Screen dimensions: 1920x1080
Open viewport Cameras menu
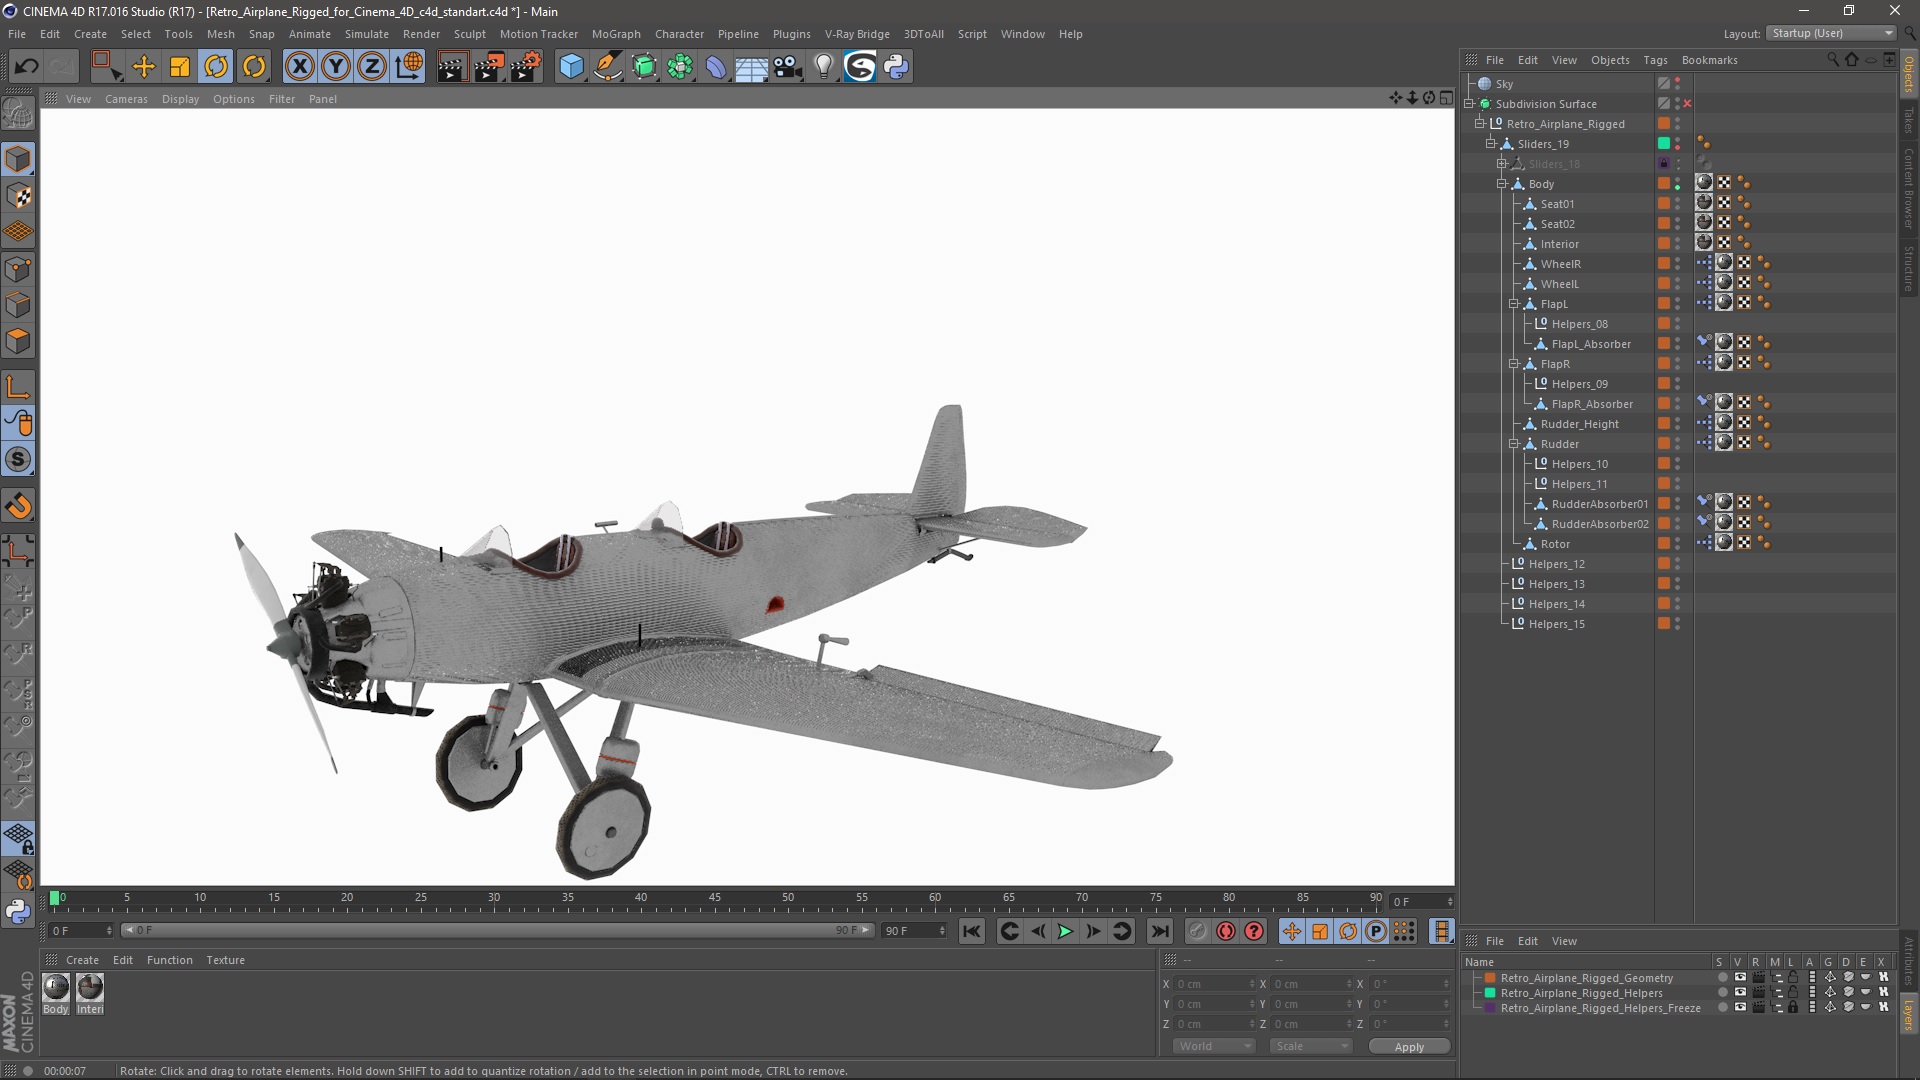pyautogui.click(x=126, y=99)
